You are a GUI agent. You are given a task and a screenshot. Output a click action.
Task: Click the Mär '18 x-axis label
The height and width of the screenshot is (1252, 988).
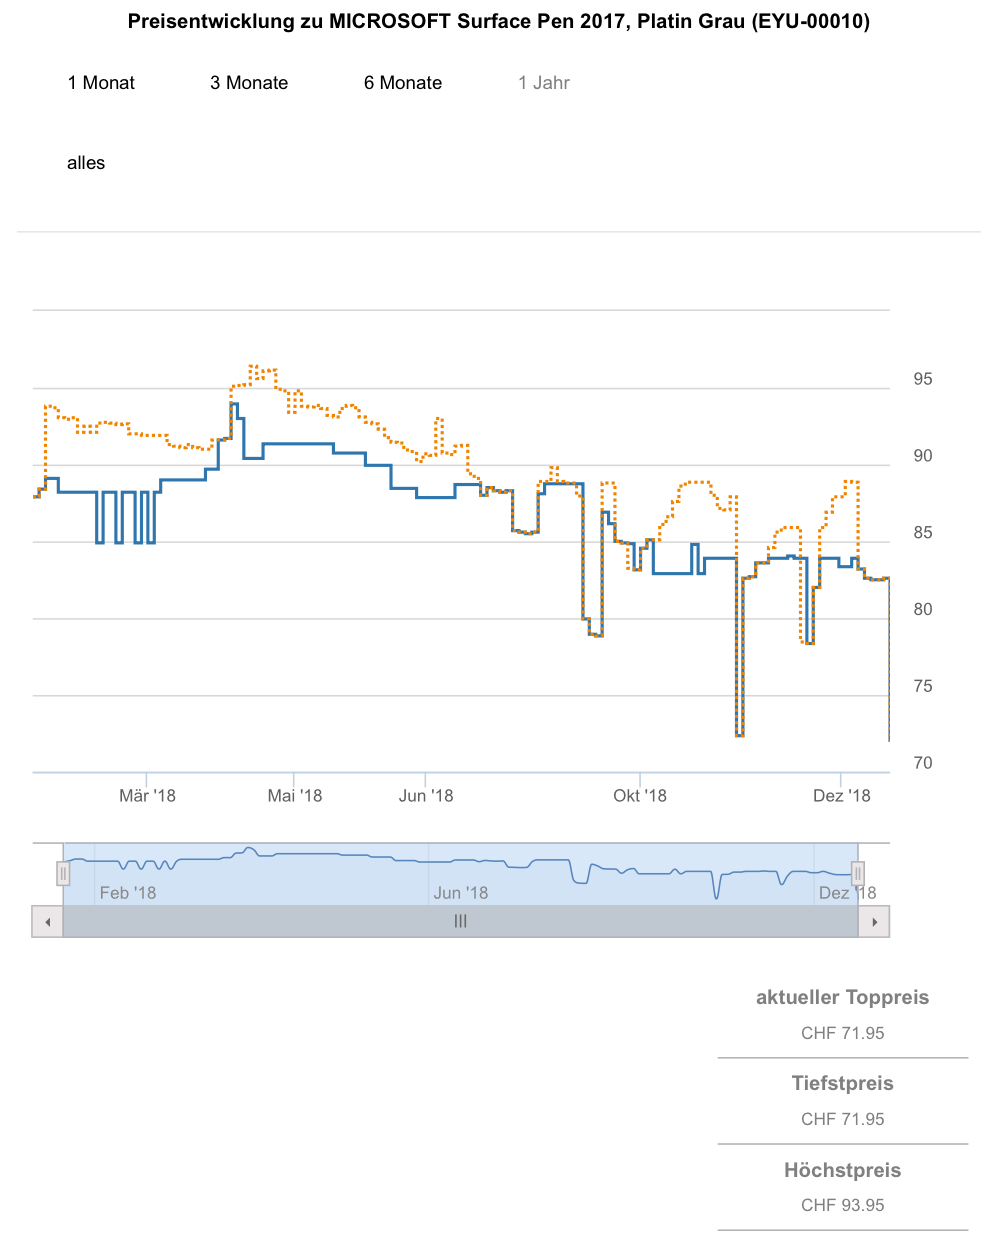147,796
